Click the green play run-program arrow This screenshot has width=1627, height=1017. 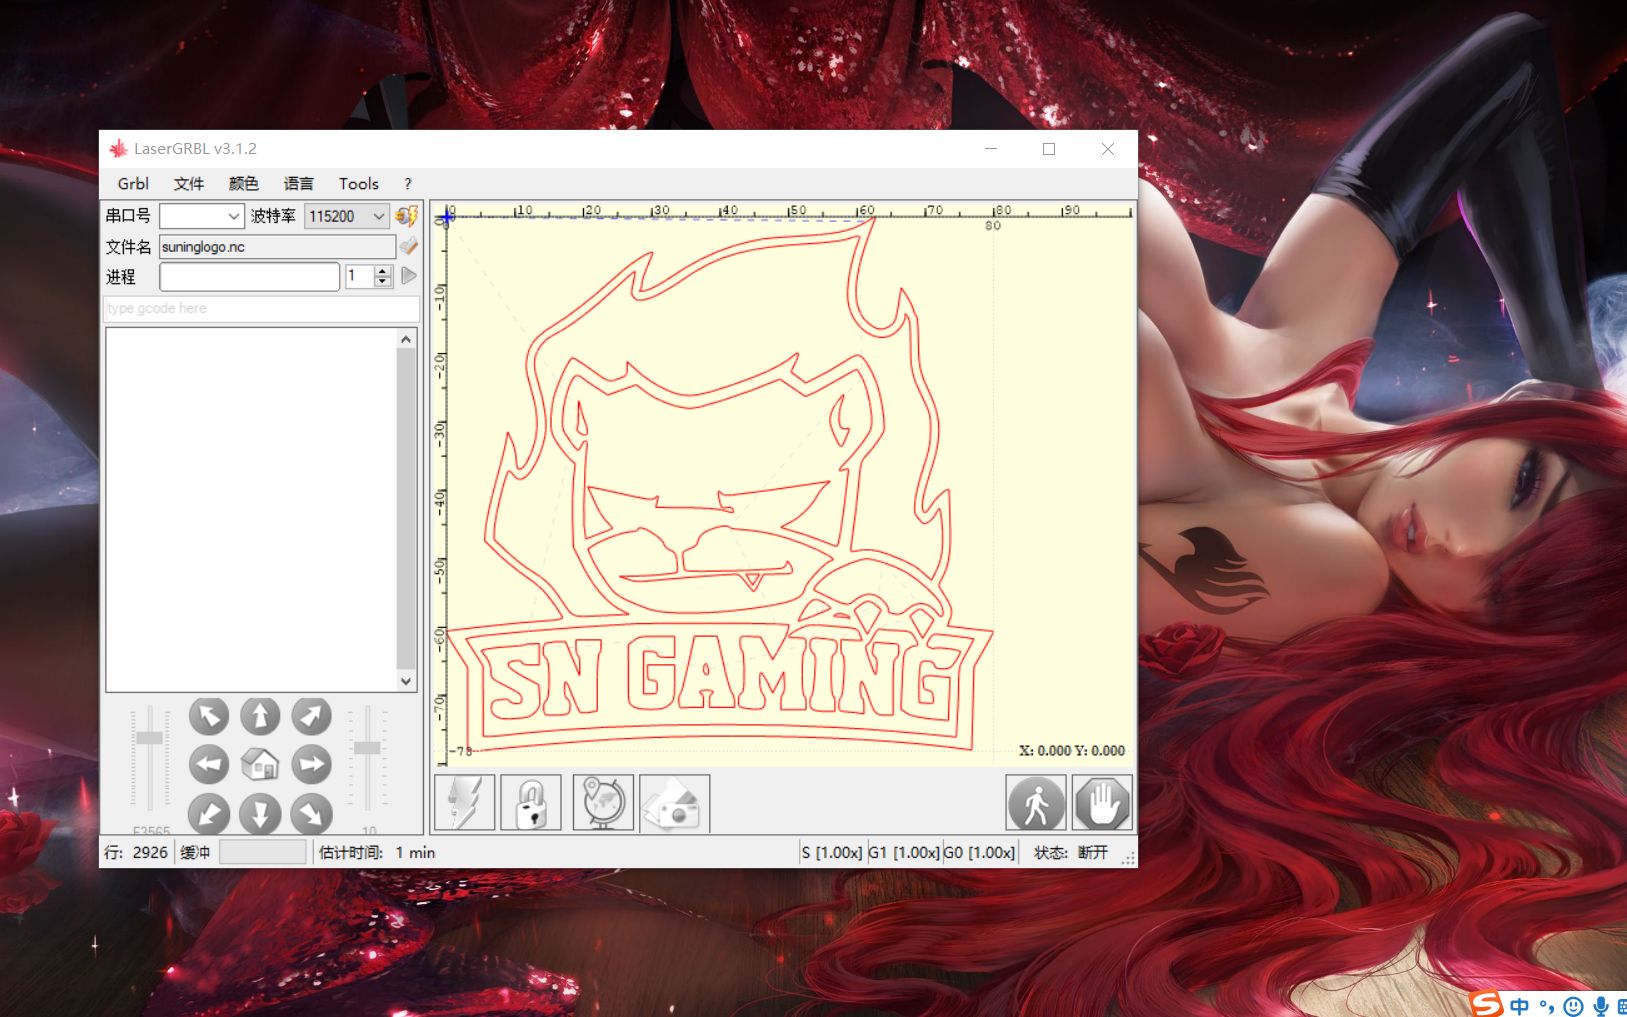pyautogui.click(x=409, y=276)
